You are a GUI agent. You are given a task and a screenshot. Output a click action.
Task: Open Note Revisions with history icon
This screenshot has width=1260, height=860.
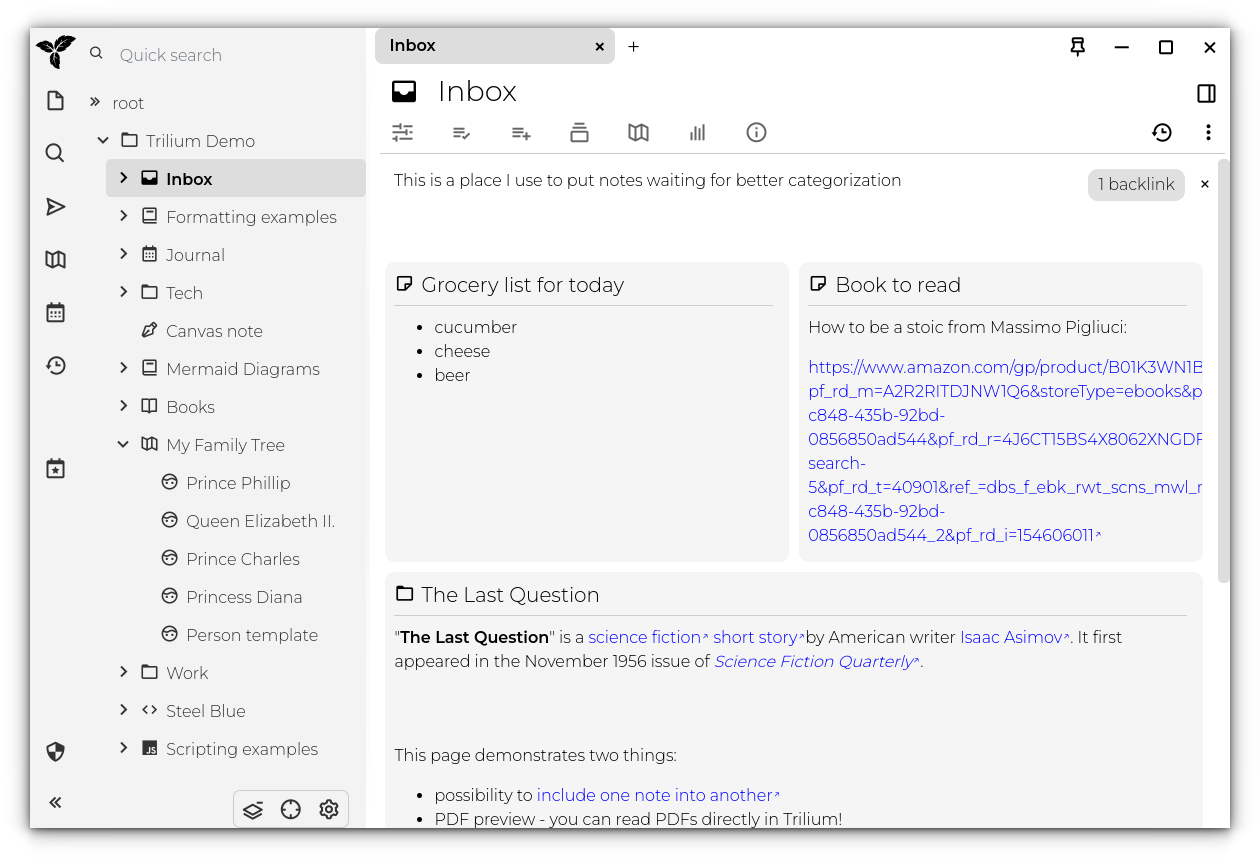(x=1161, y=132)
